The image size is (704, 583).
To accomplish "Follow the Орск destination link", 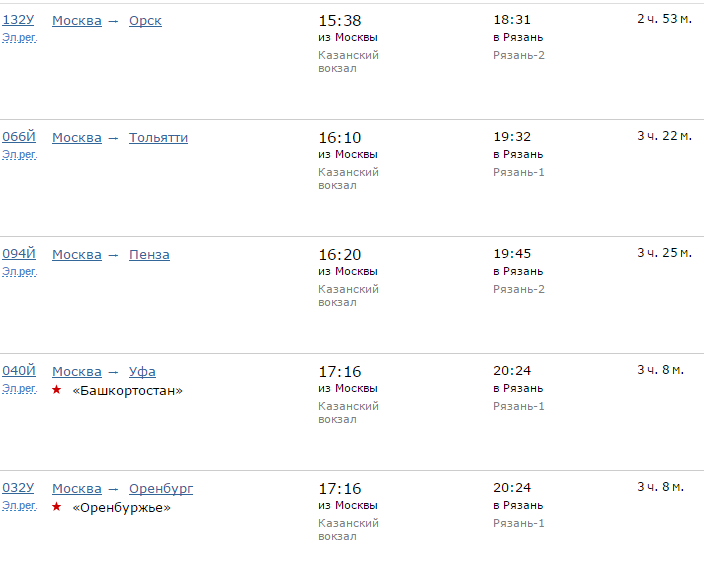I will 145,20.
